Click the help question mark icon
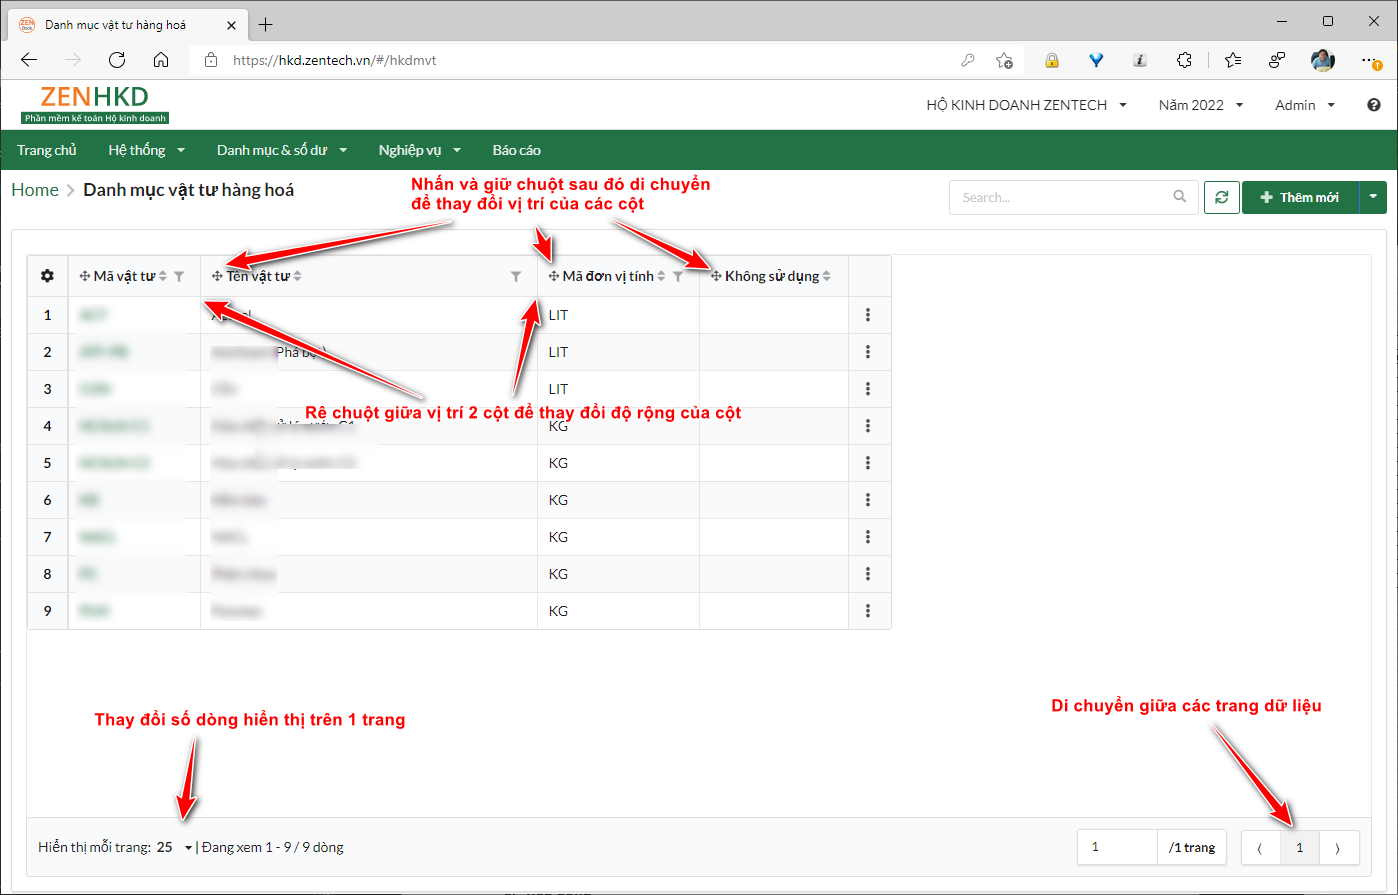This screenshot has height=895, width=1398. pyautogui.click(x=1374, y=105)
